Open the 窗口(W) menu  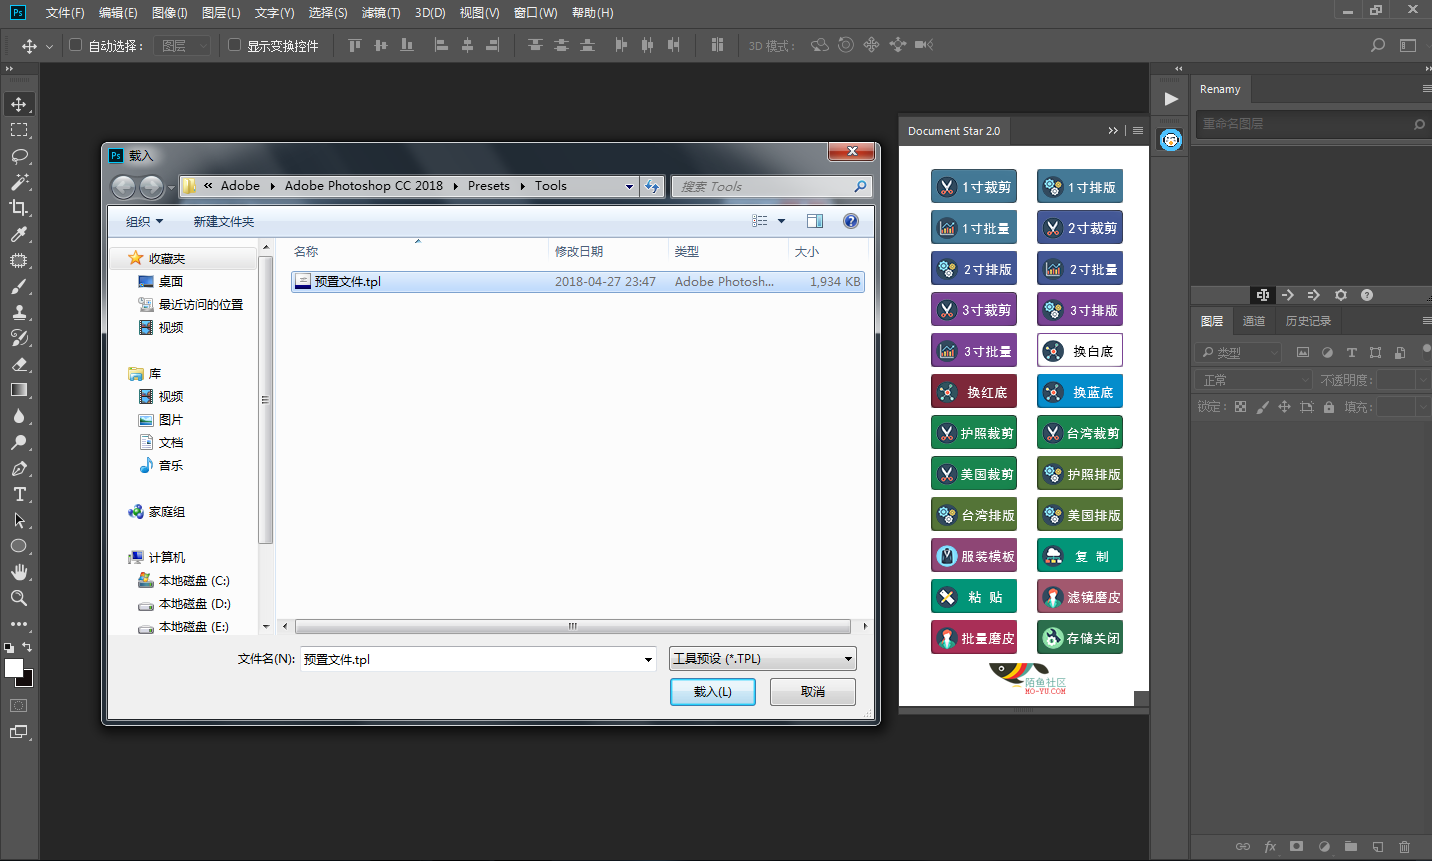point(535,13)
